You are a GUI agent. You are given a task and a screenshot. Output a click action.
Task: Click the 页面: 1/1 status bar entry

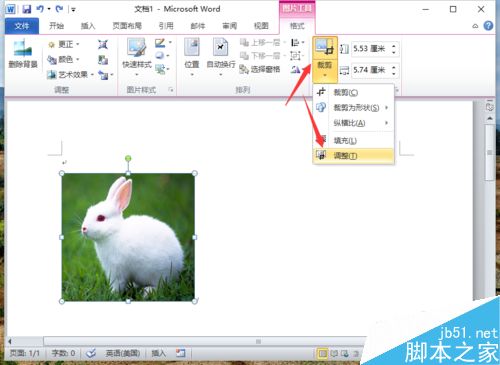pyautogui.click(x=25, y=353)
